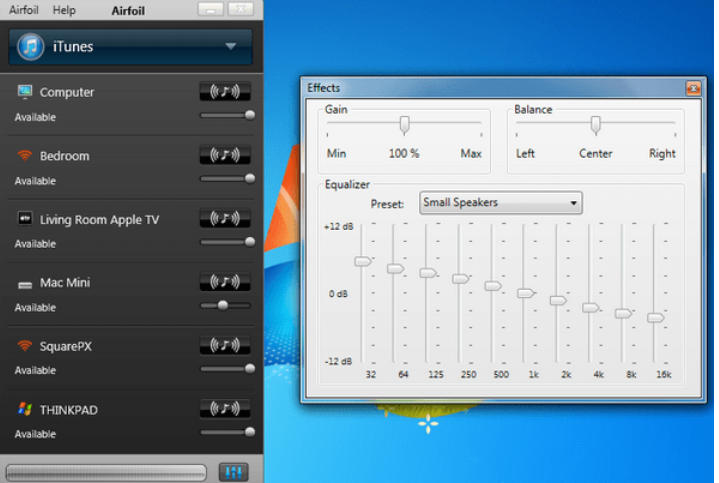Click the THINKPAD Windows logo icon
Viewport: 719px width, 483px height.
(25, 410)
